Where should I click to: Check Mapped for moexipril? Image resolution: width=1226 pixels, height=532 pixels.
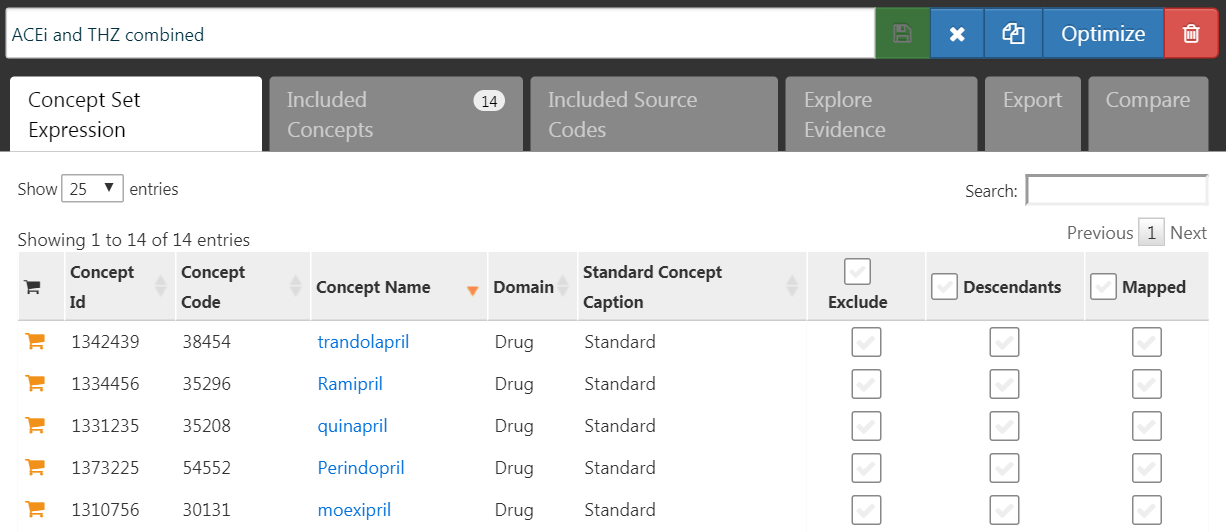tap(1146, 510)
